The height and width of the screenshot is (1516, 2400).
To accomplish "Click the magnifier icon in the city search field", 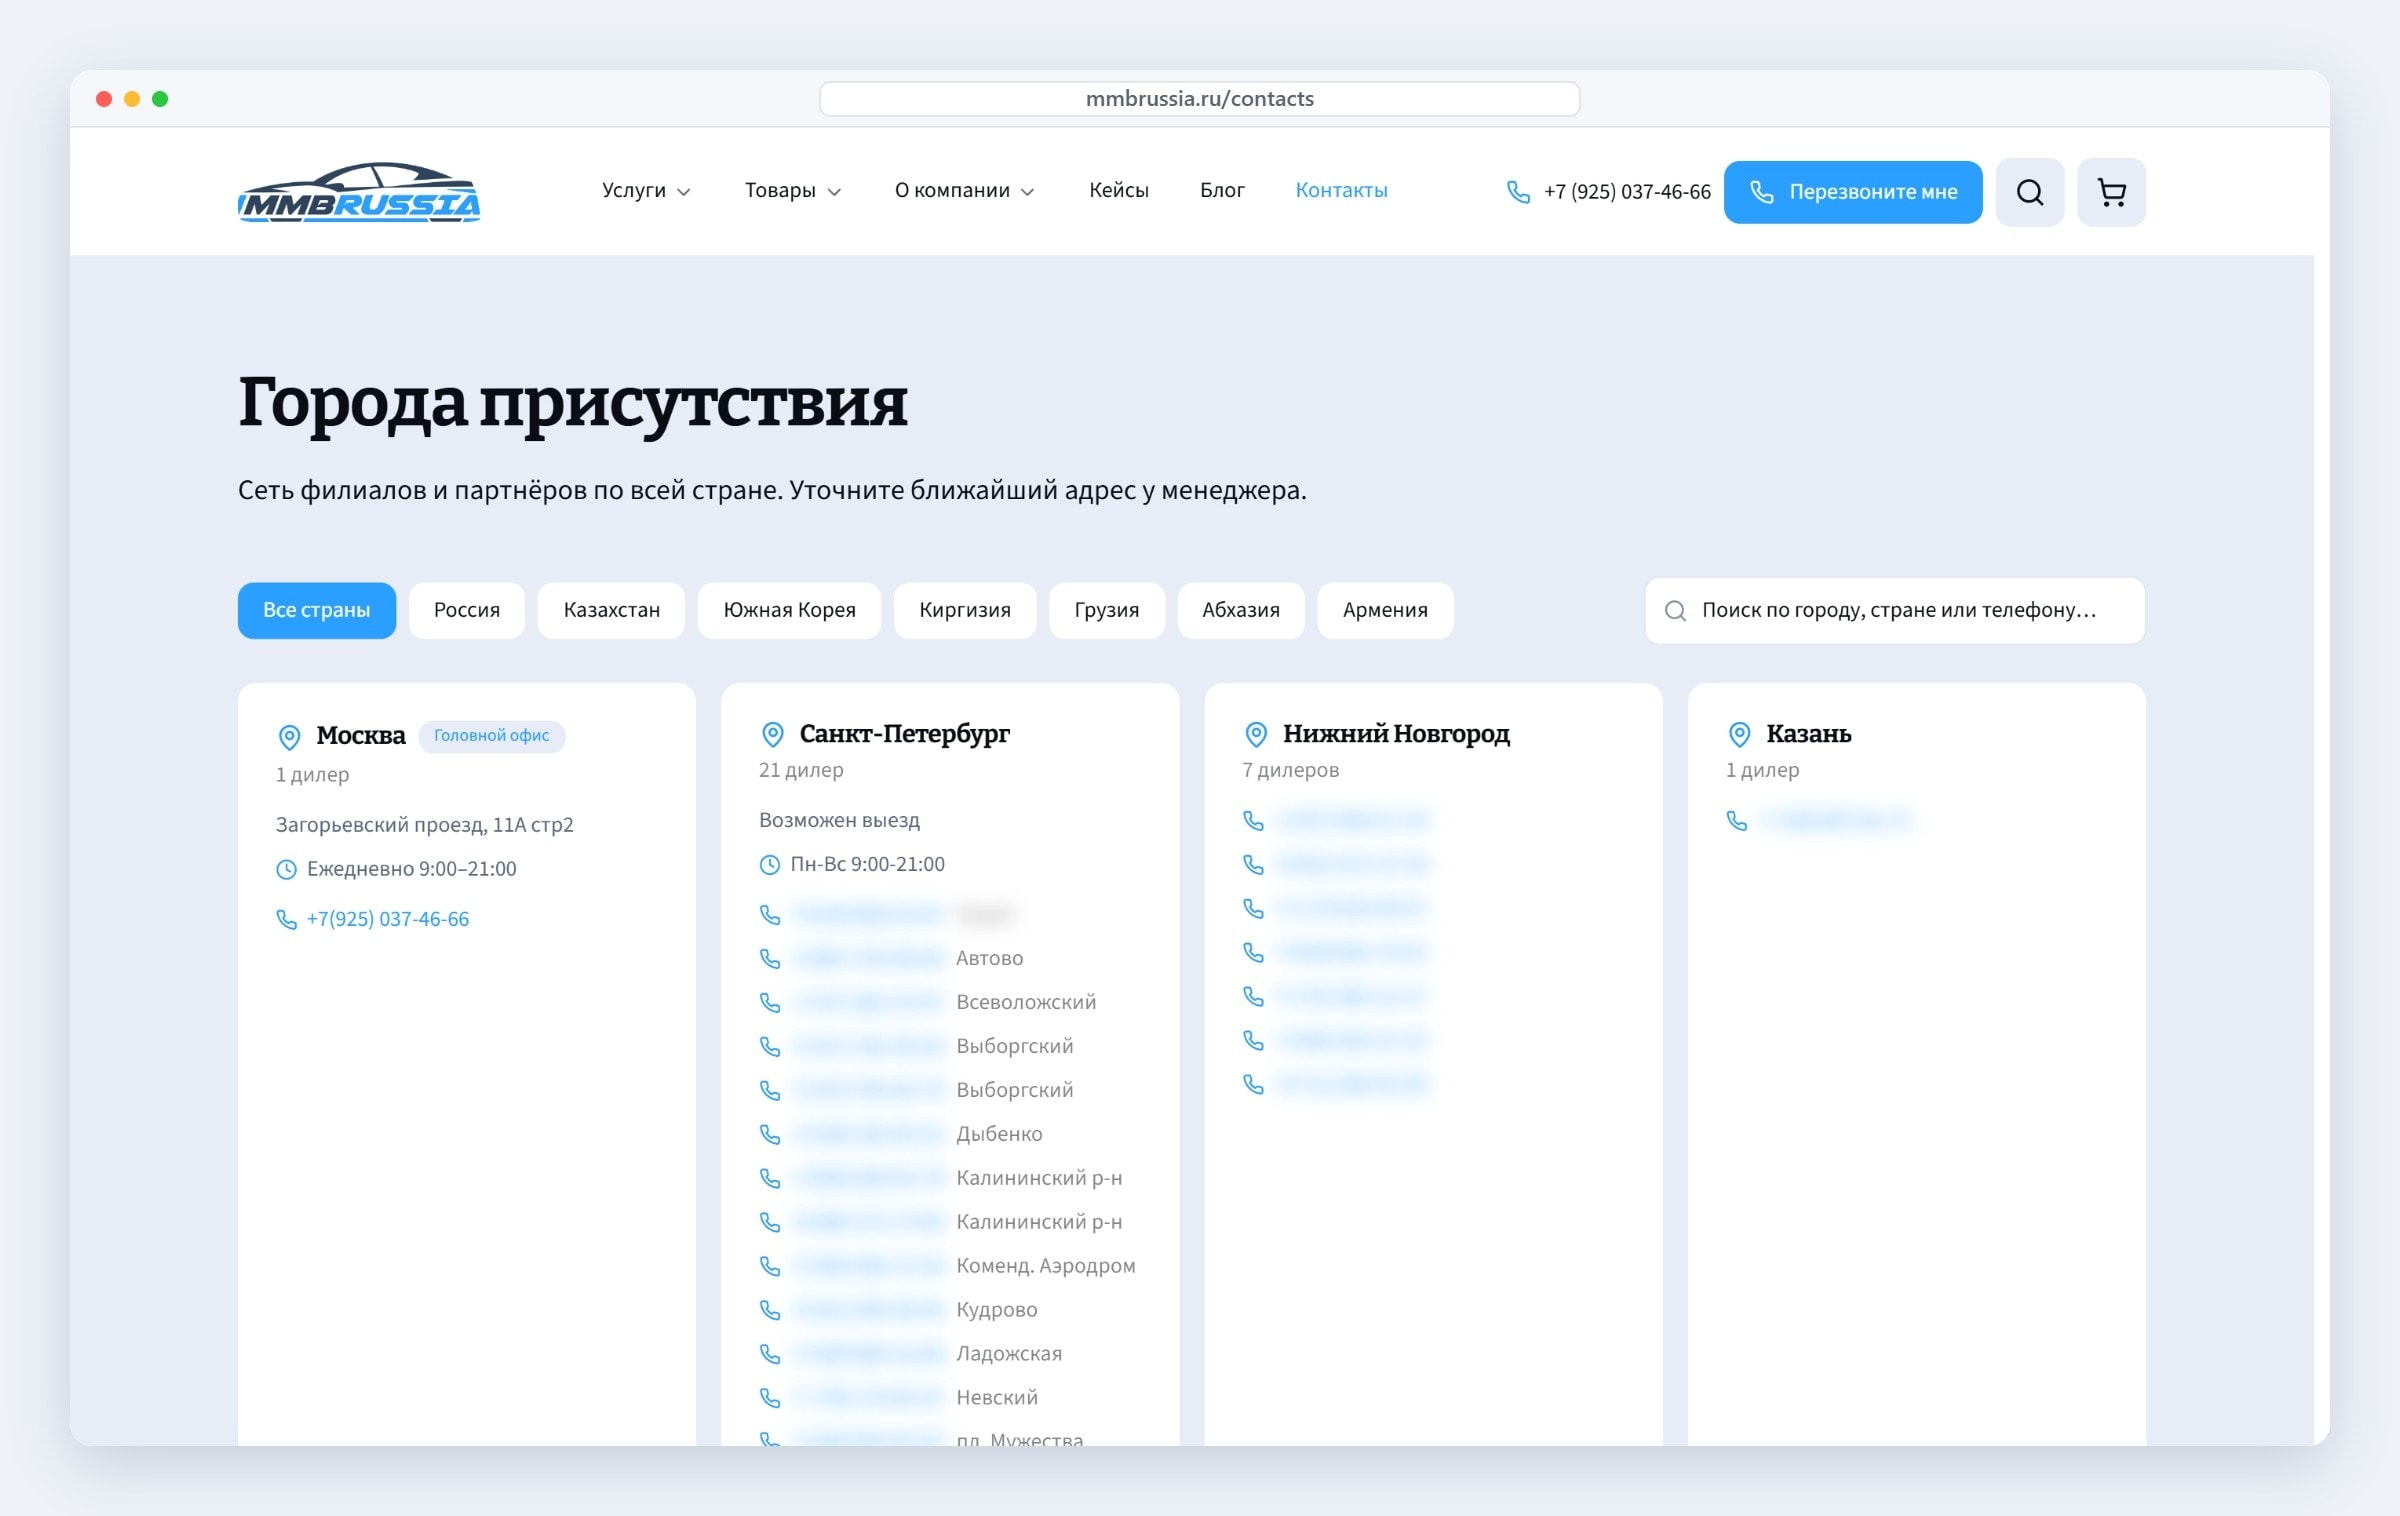I will click(1675, 611).
